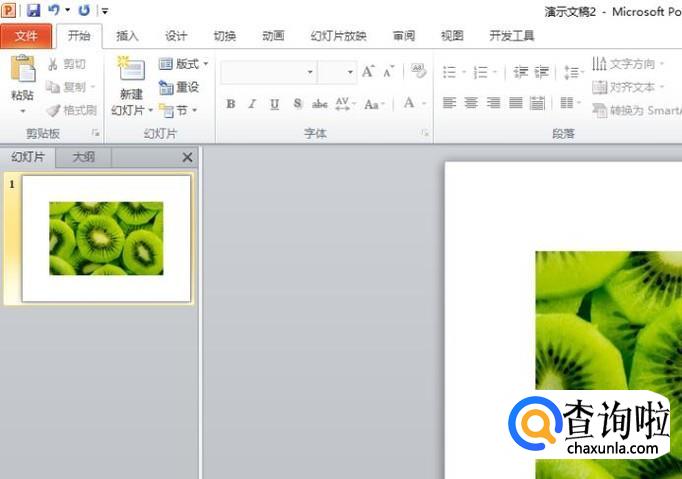Click the Increase List Level icon

click(542, 72)
